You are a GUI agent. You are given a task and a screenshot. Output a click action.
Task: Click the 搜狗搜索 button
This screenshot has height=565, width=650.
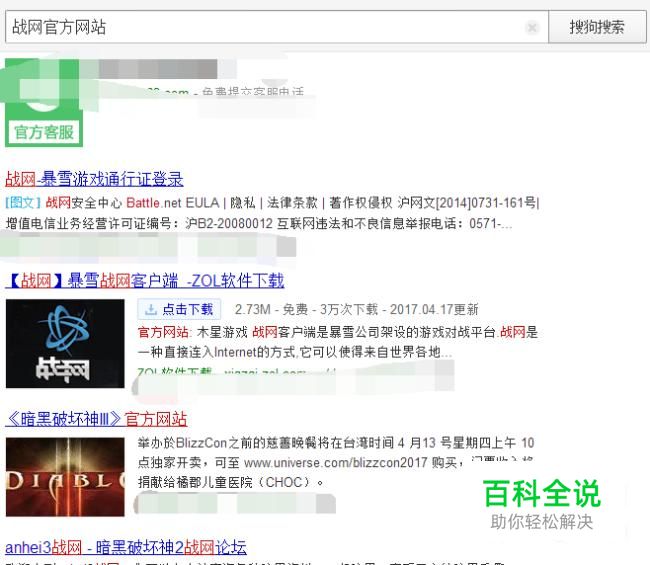pos(597,27)
